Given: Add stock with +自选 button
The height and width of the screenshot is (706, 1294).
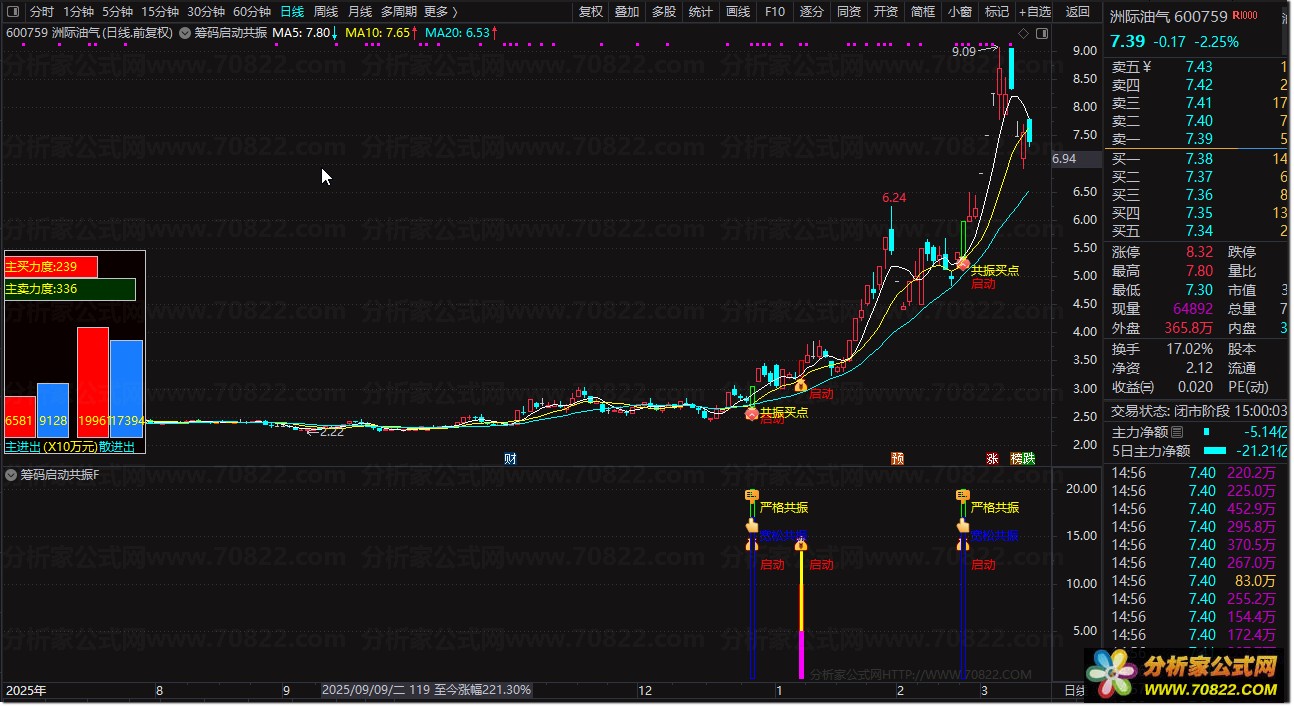Looking at the screenshot, I should click(x=1035, y=12).
